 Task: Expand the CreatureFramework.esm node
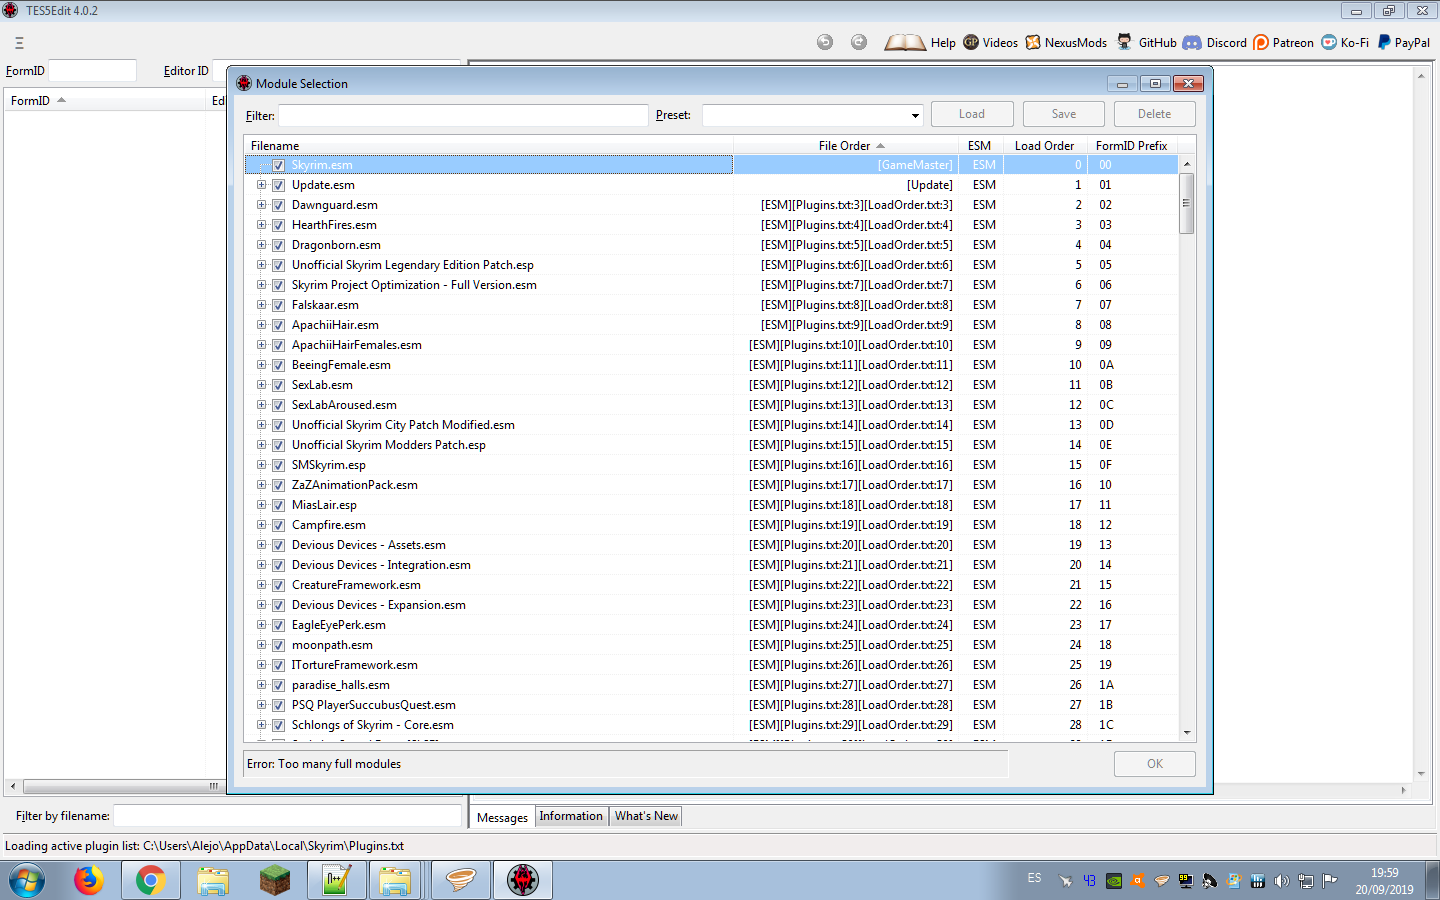point(261,585)
